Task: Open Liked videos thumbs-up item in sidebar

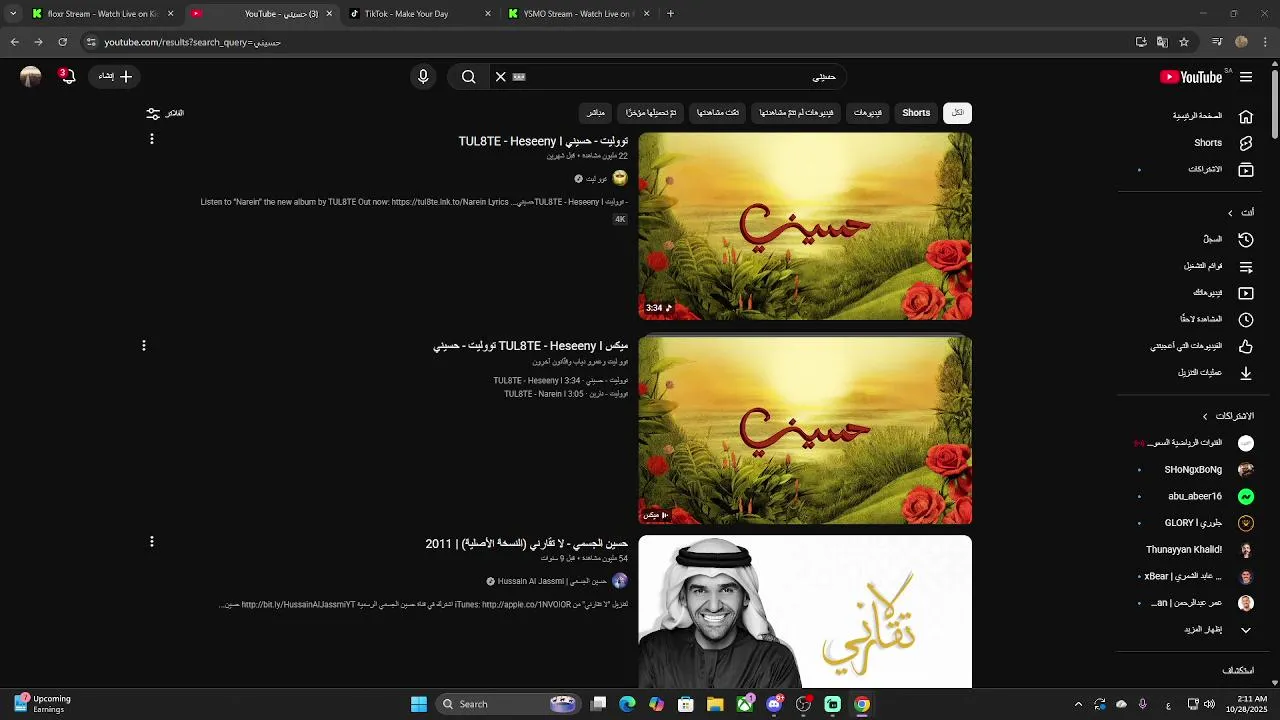Action: click(x=1246, y=346)
